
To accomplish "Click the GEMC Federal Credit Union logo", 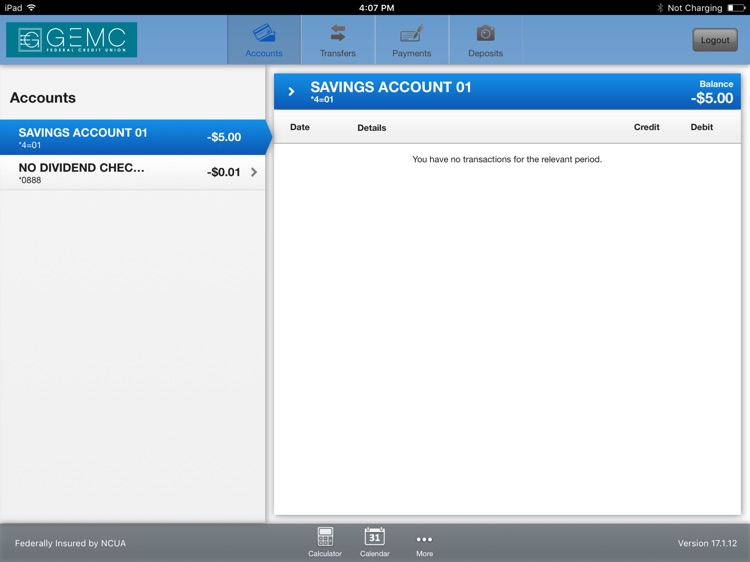I will point(72,40).
